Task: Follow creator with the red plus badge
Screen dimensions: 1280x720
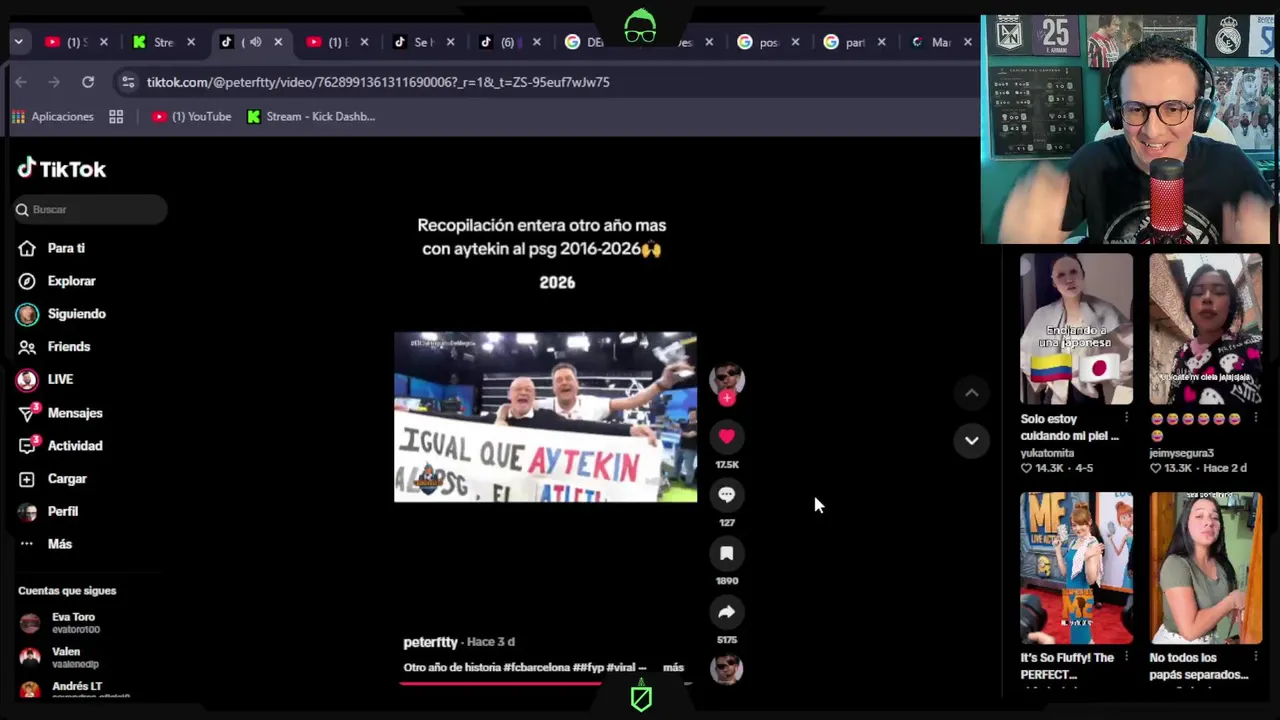Action: point(727,398)
